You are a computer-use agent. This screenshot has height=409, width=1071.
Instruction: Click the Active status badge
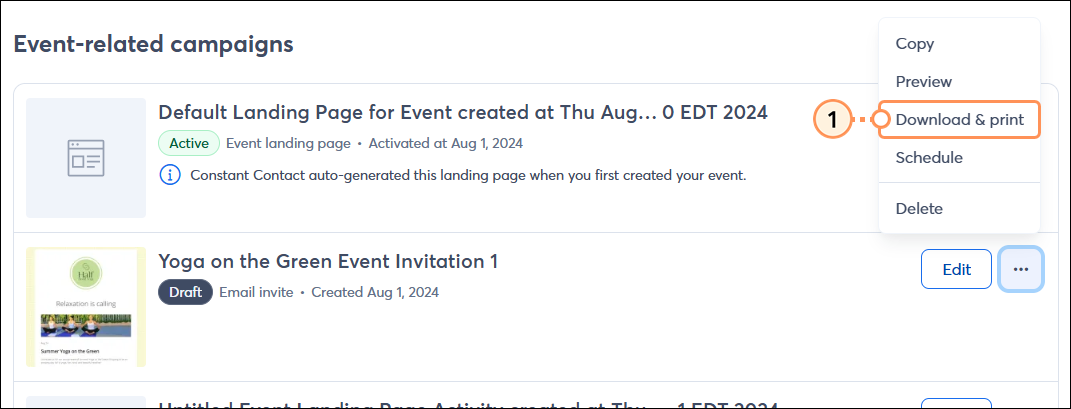[189, 143]
